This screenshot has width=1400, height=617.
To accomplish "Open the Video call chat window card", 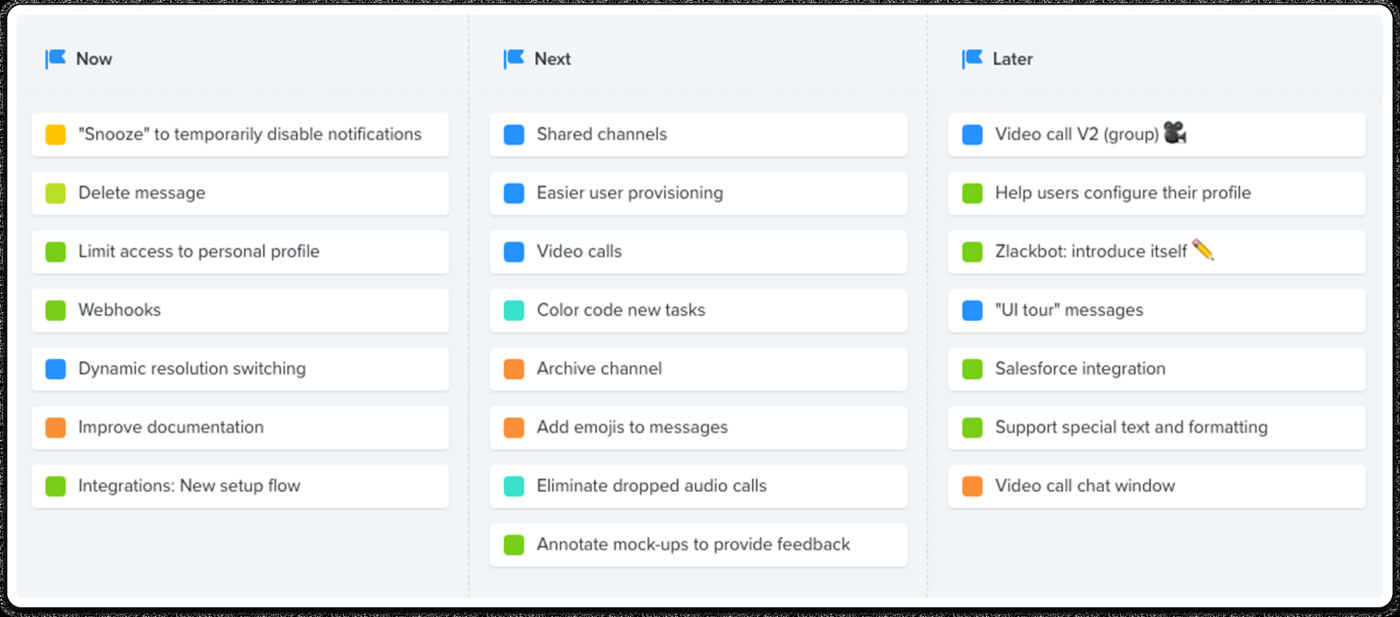I will point(1157,486).
